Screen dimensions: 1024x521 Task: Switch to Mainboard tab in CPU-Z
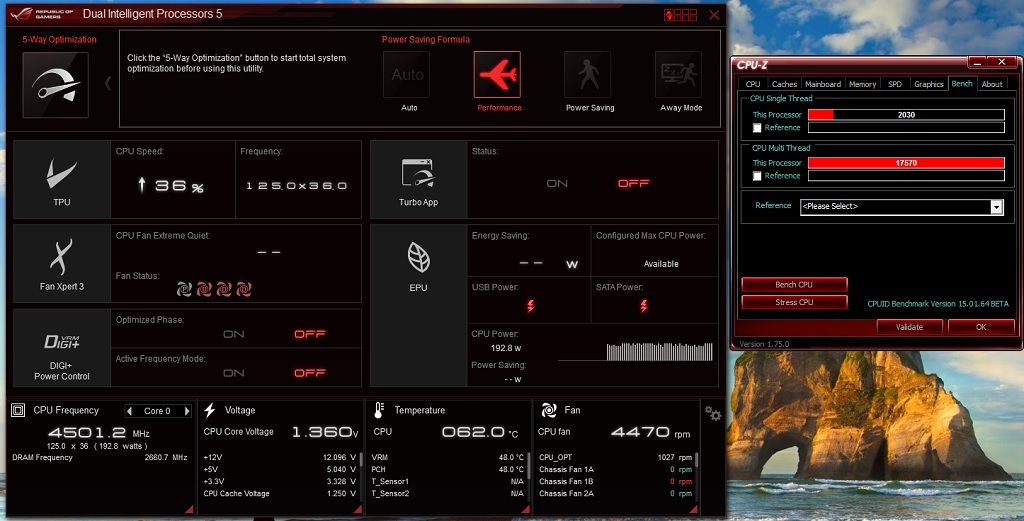click(823, 84)
